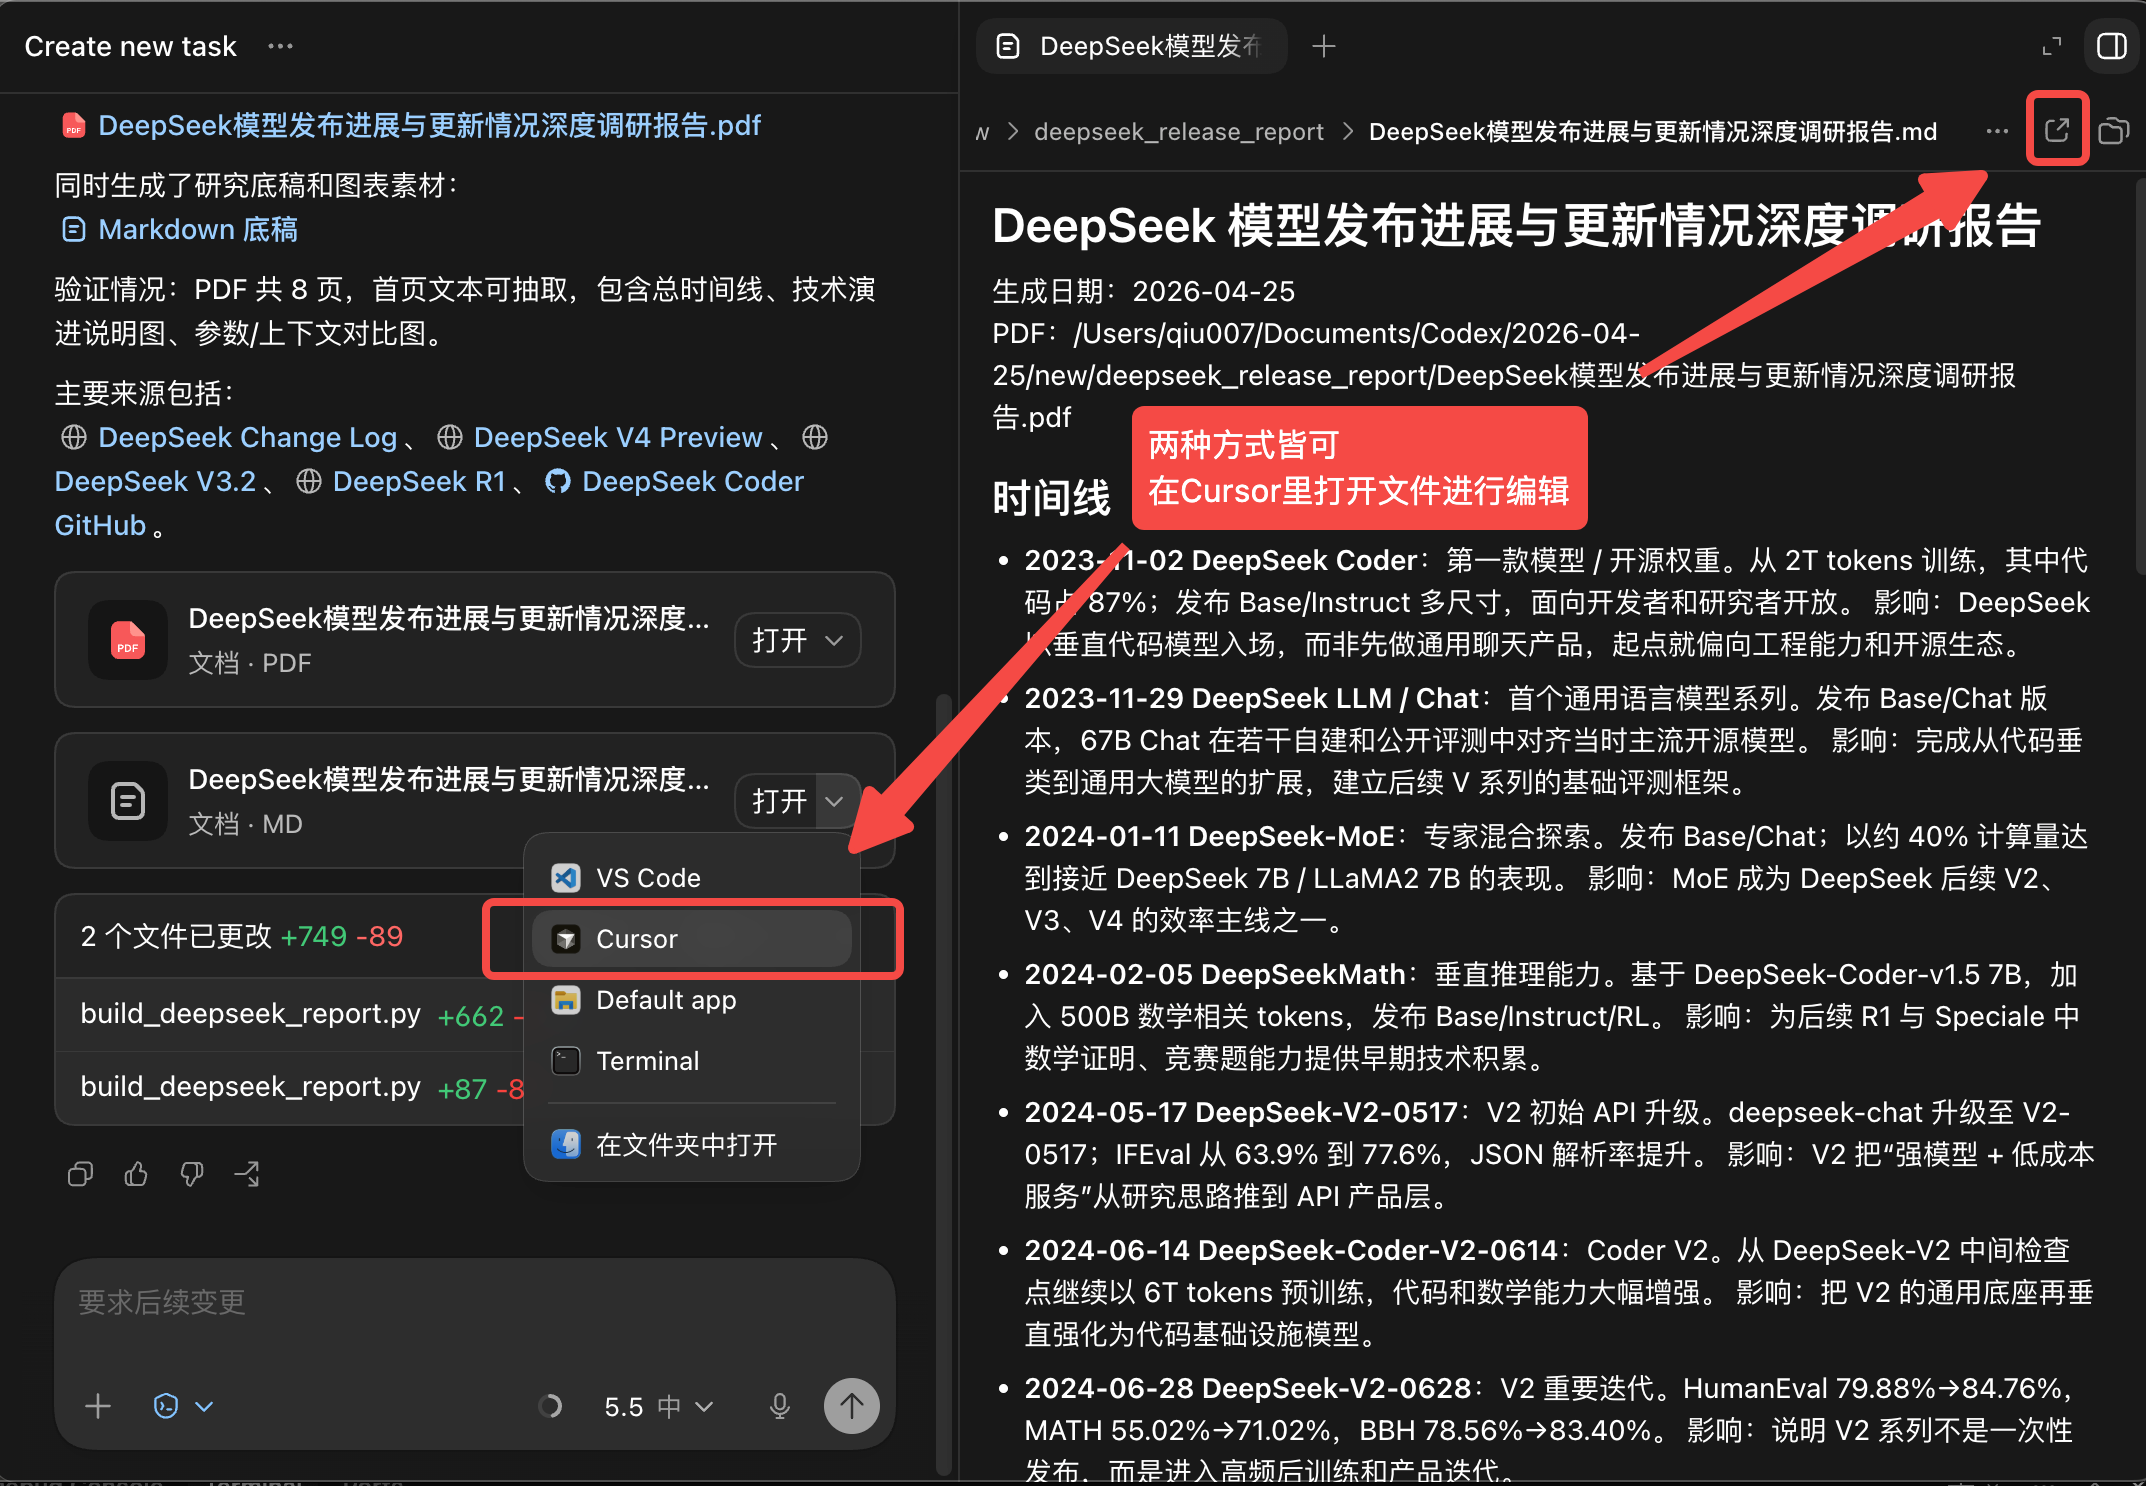Copy the response with the copy icon
Image resolution: width=2146 pixels, height=1486 pixels.
click(x=80, y=1174)
